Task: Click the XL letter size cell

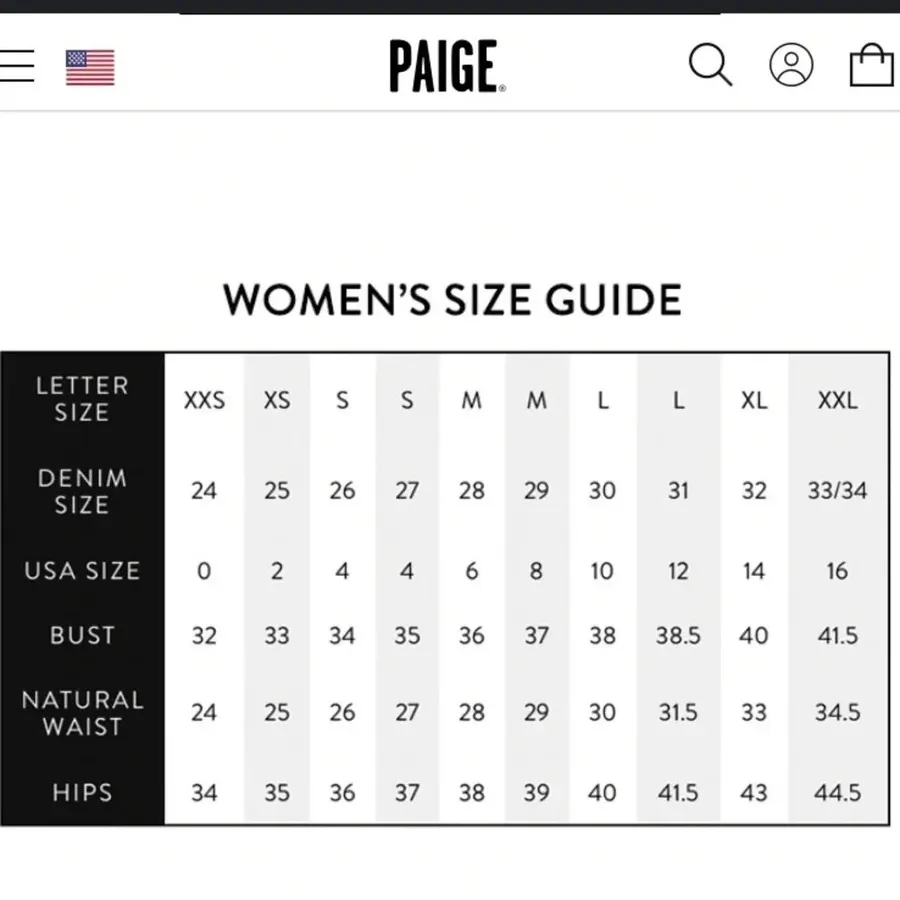Action: (x=754, y=400)
